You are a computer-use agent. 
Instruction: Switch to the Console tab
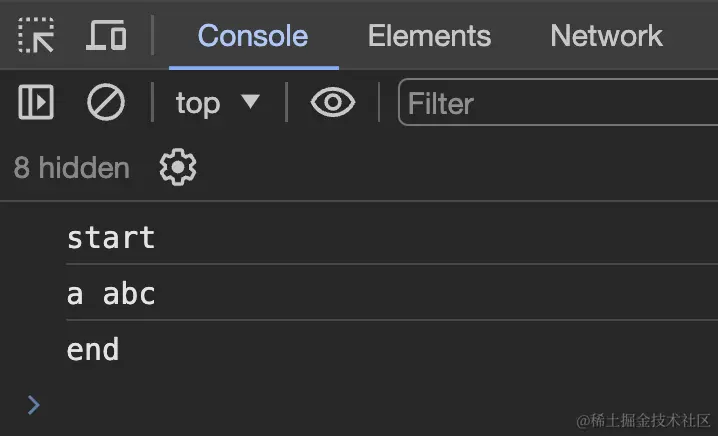tap(253, 36)
